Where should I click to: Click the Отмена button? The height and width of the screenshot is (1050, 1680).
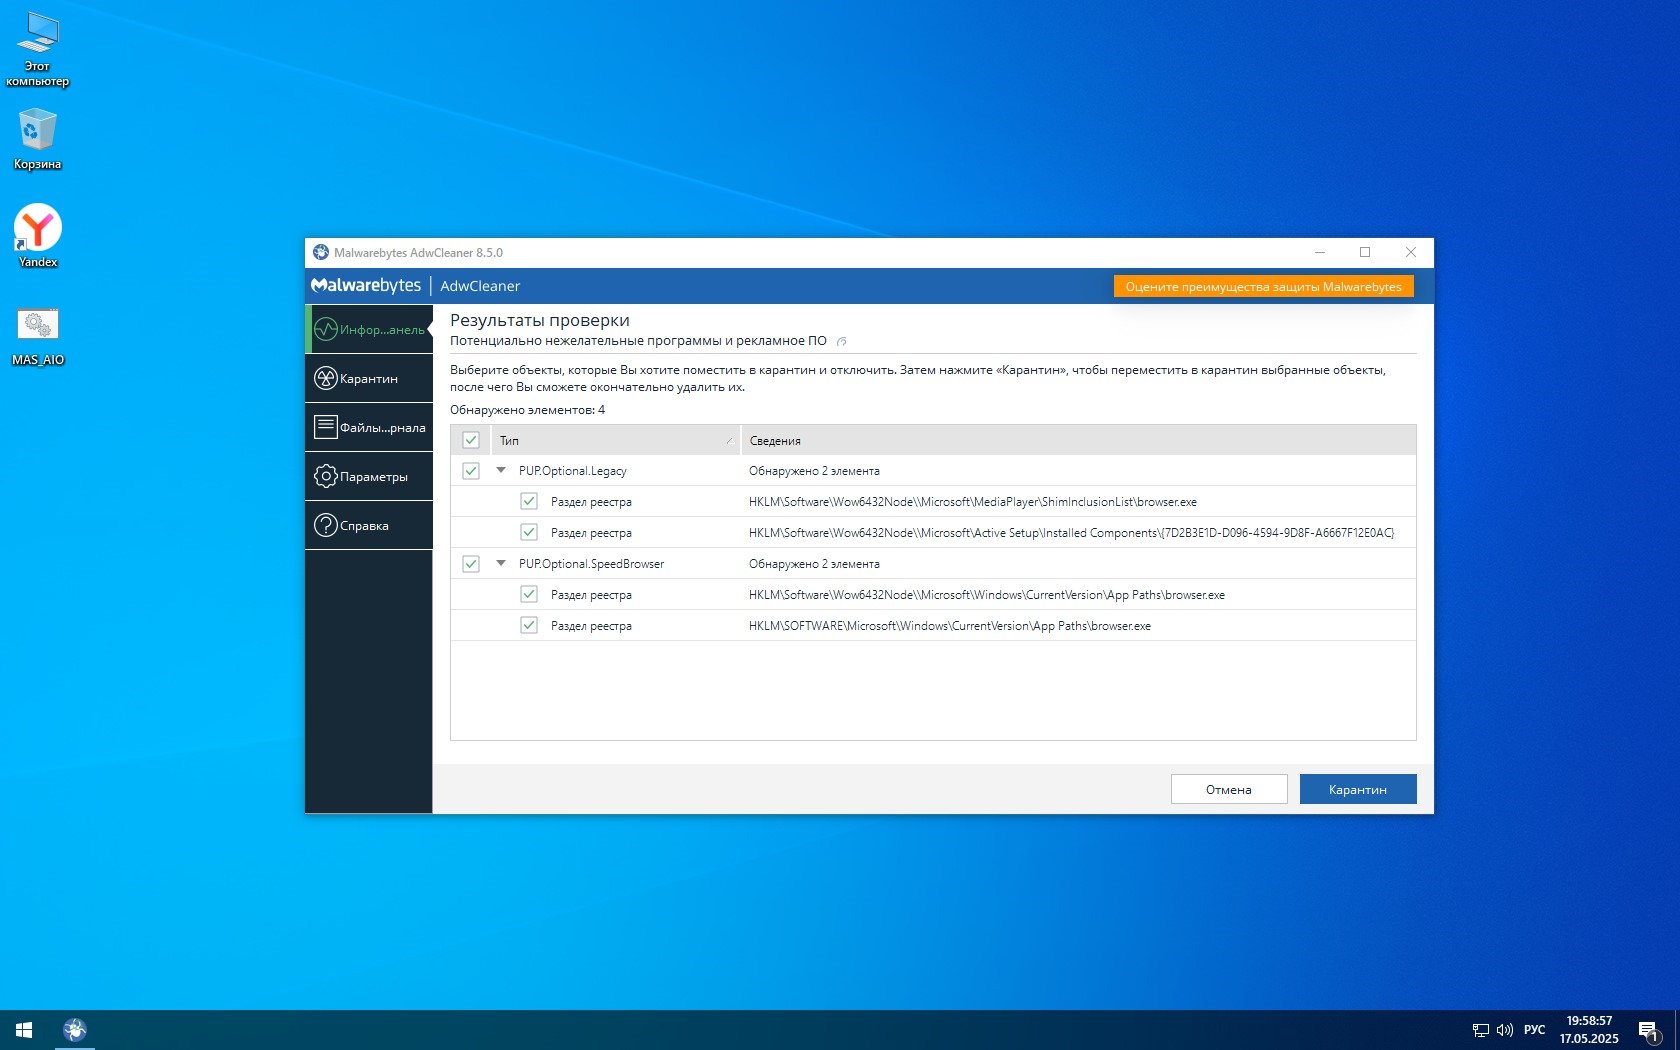[1228, 789]
